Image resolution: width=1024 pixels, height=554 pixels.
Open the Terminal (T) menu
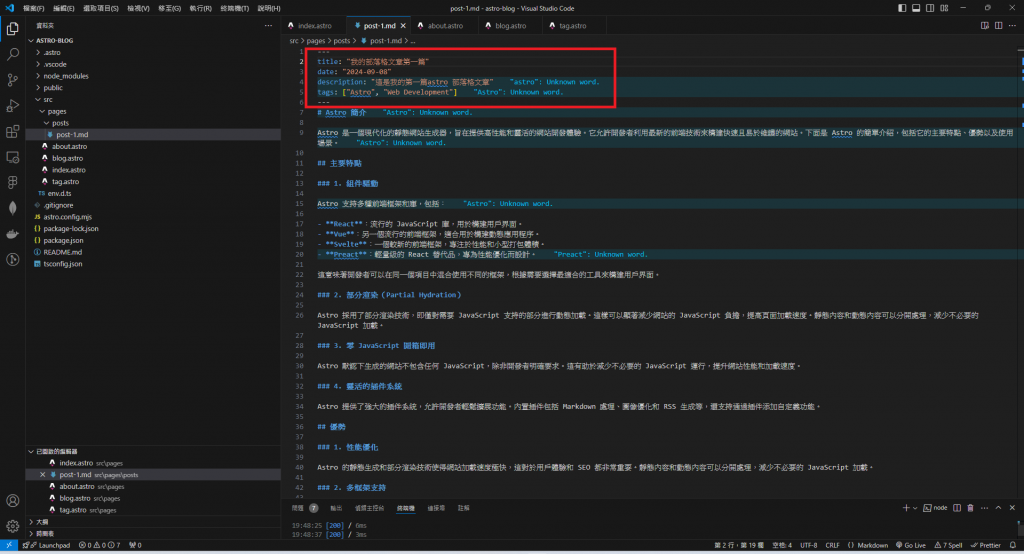[x=234, y=8]
